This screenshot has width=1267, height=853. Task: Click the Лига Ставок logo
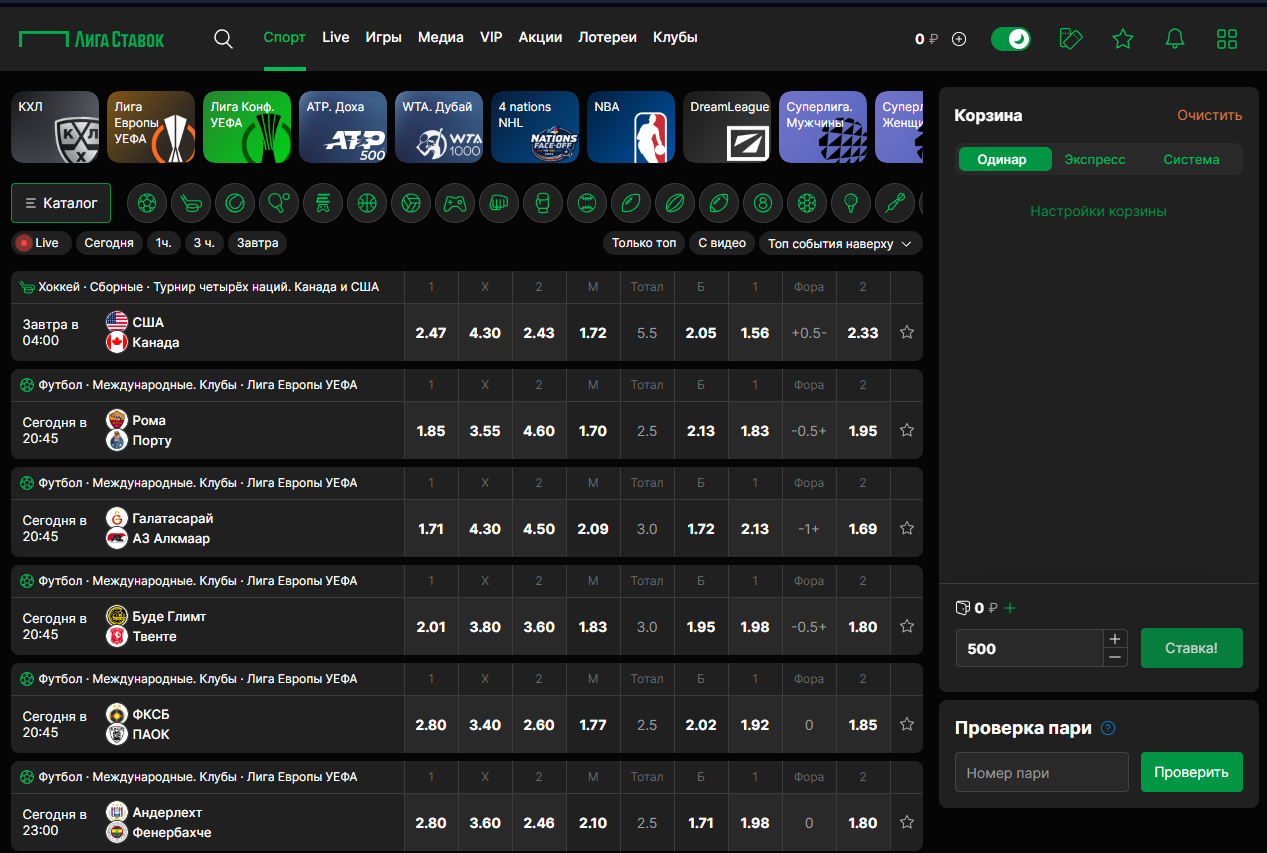pyautogui.click(x=91, y=39)
